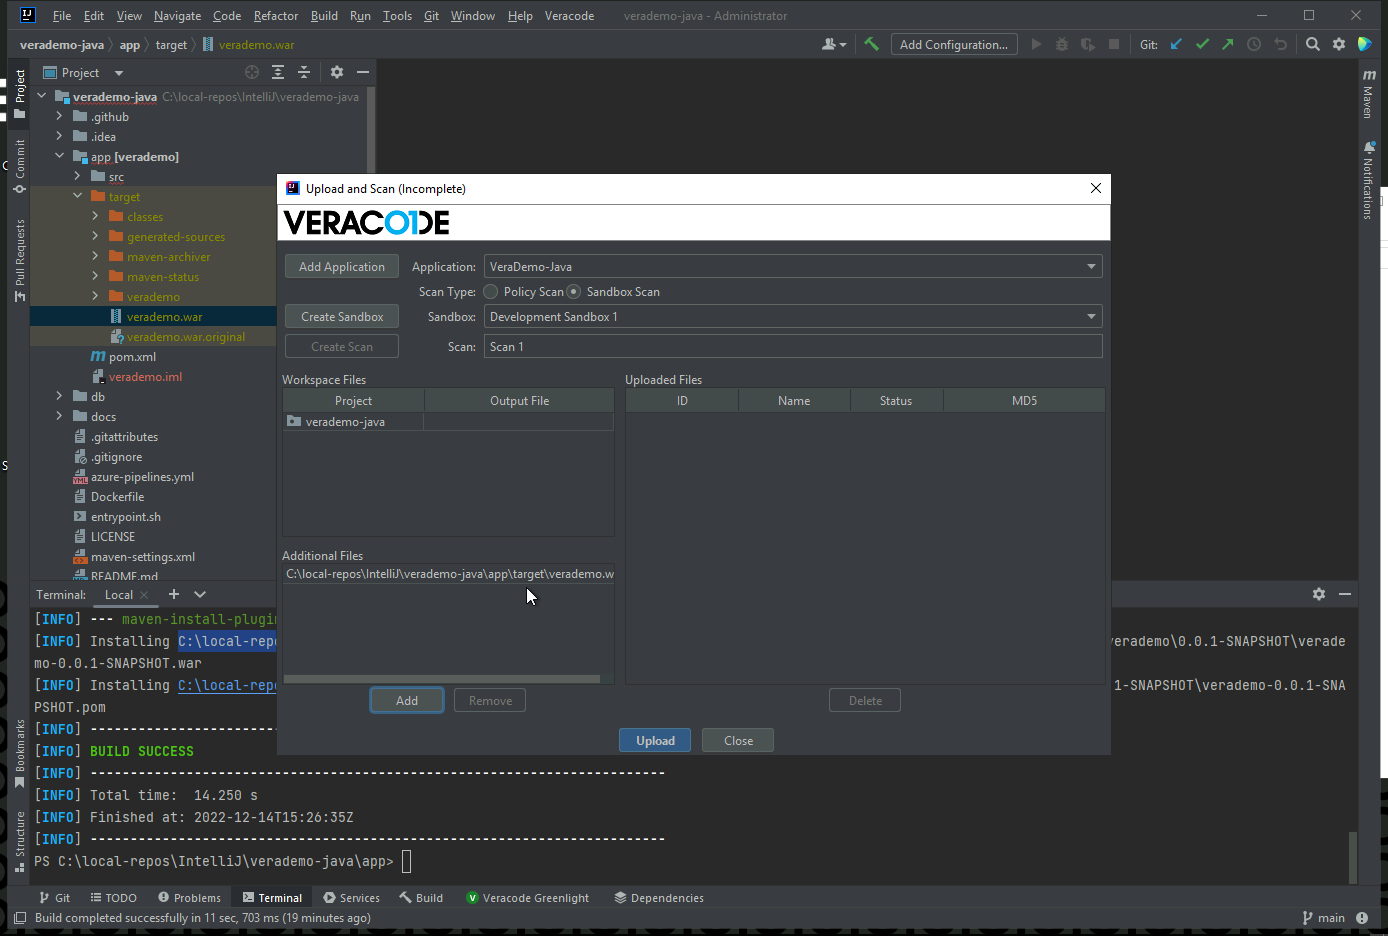Click Collapse All in Project panel
The image size is (1388, 936).
[x=304, y=72]
